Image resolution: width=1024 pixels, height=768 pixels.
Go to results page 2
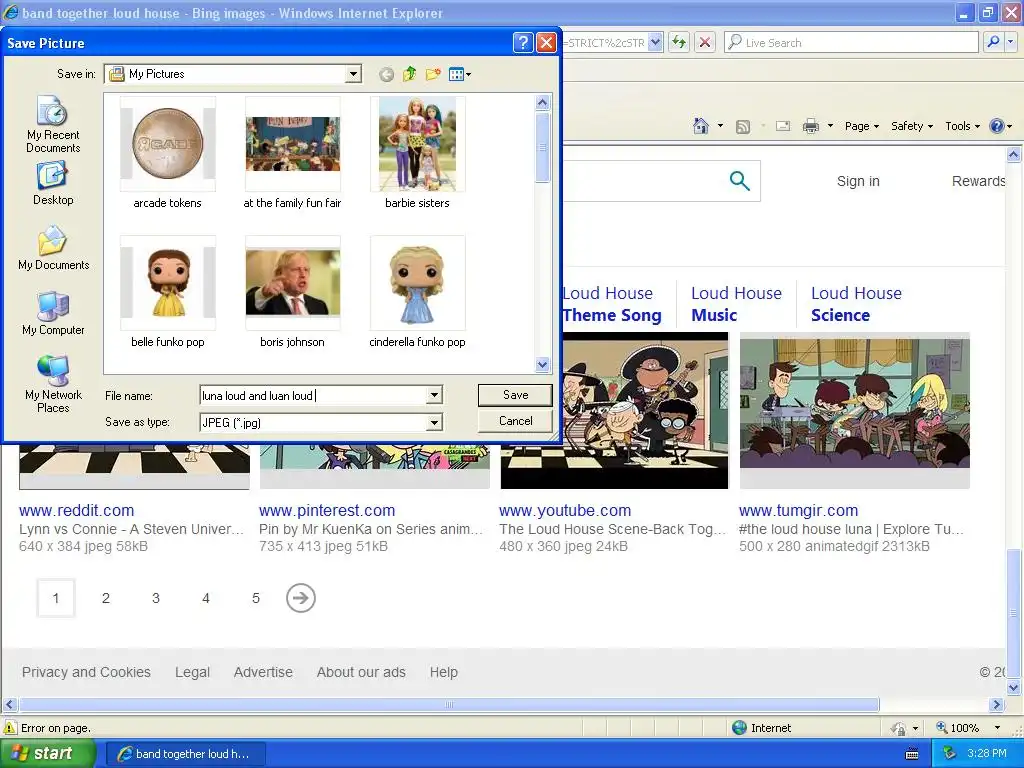pos(106,598)
